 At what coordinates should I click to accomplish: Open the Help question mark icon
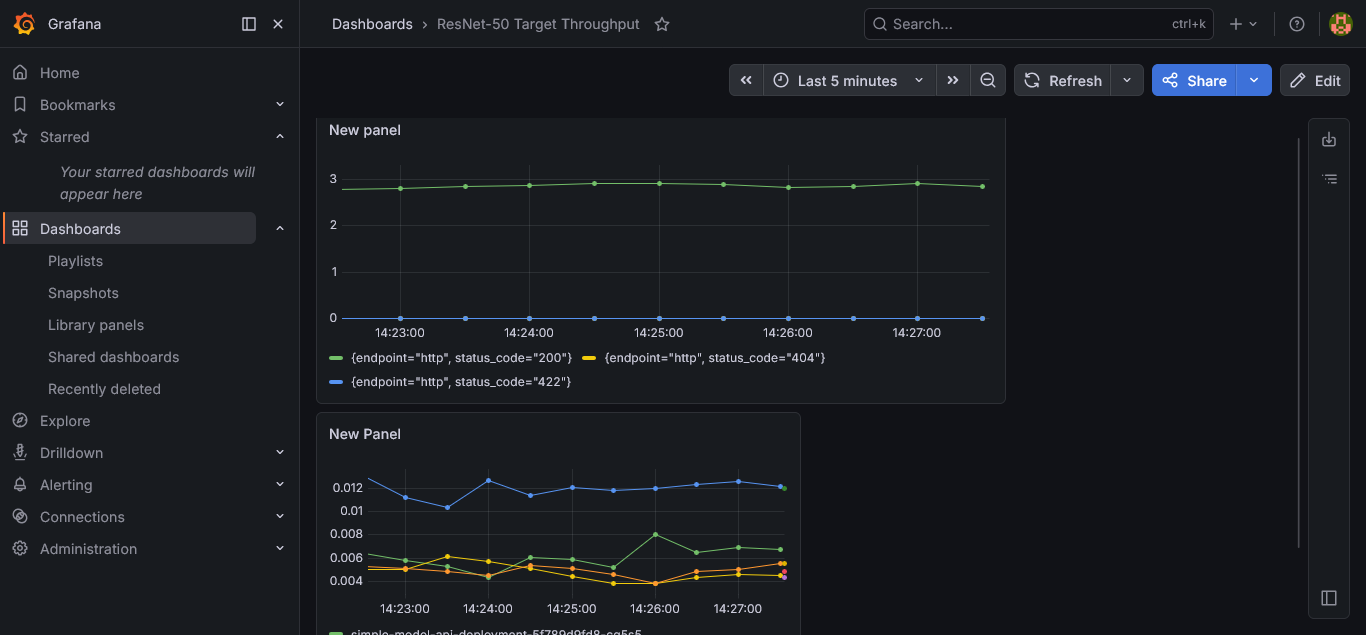tap(1297, 24)
